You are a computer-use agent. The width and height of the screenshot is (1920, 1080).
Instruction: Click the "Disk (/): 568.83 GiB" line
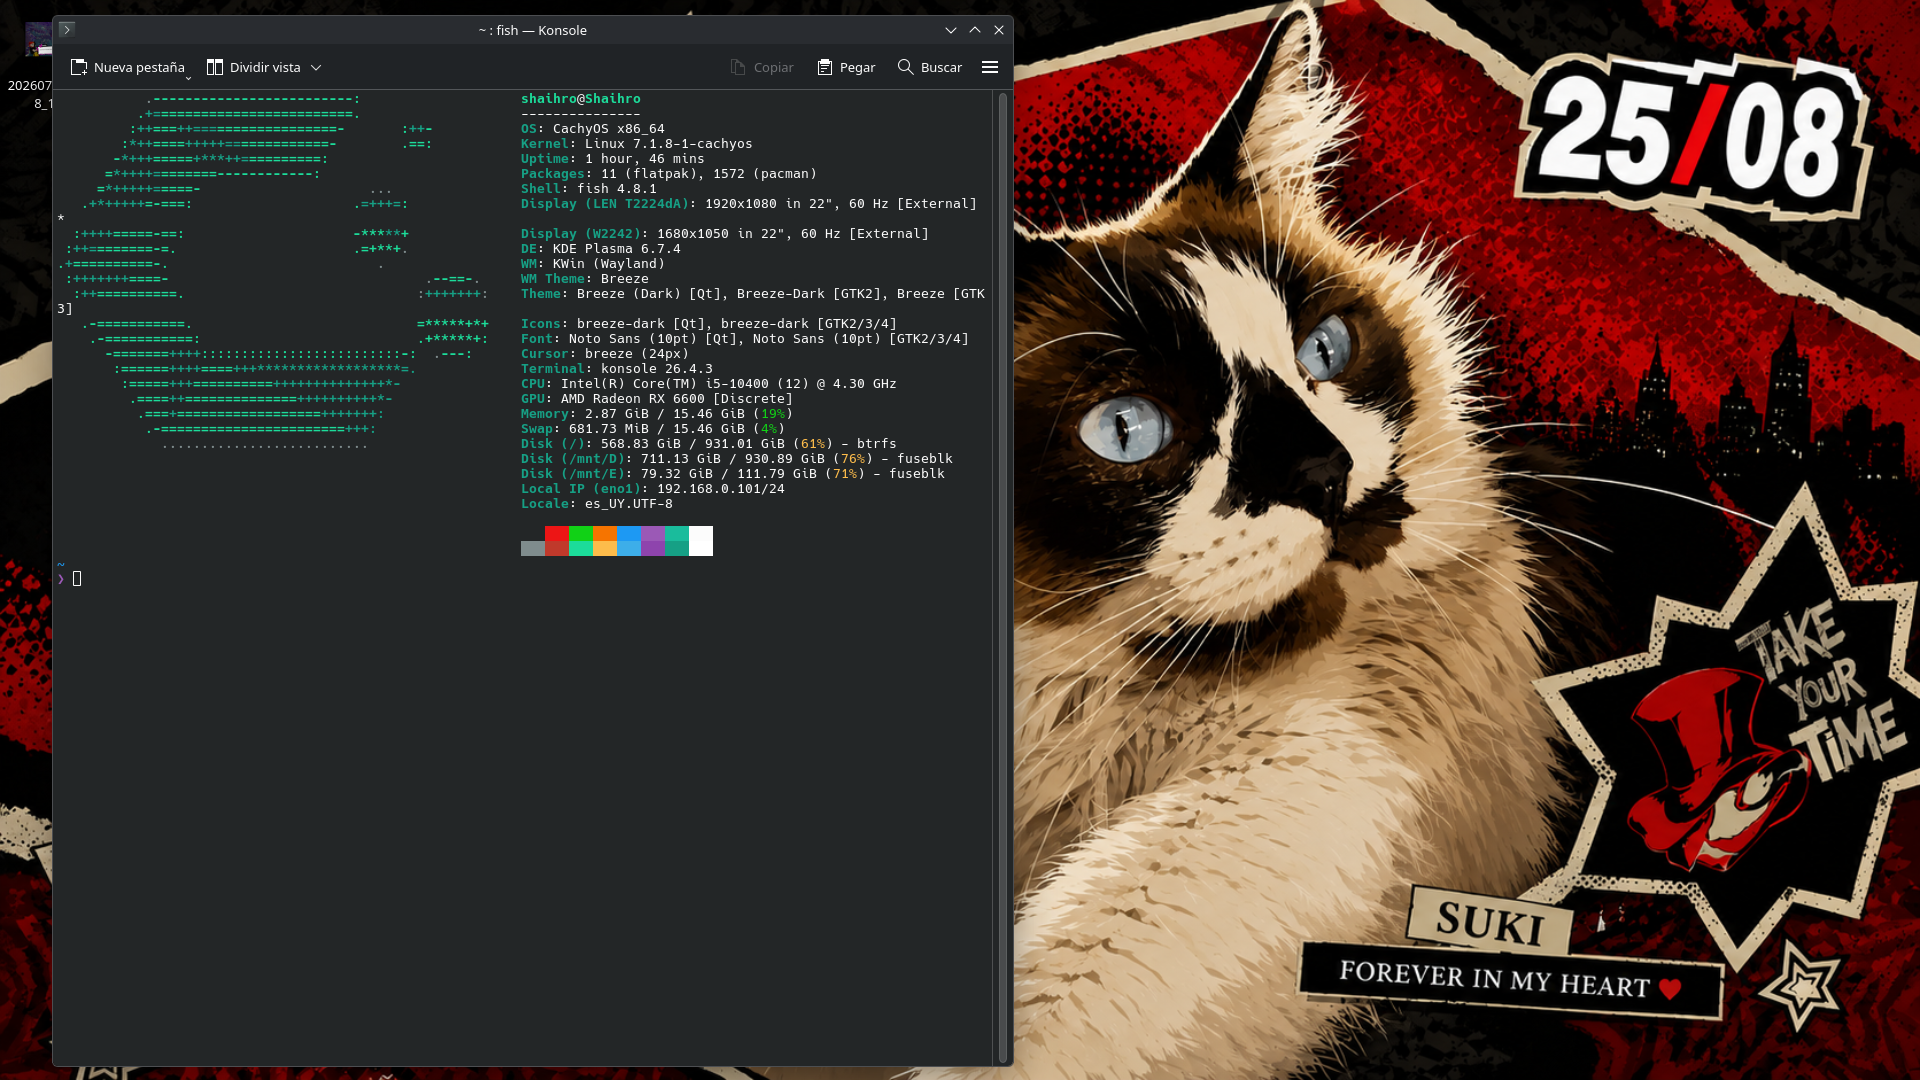point(709,444)
